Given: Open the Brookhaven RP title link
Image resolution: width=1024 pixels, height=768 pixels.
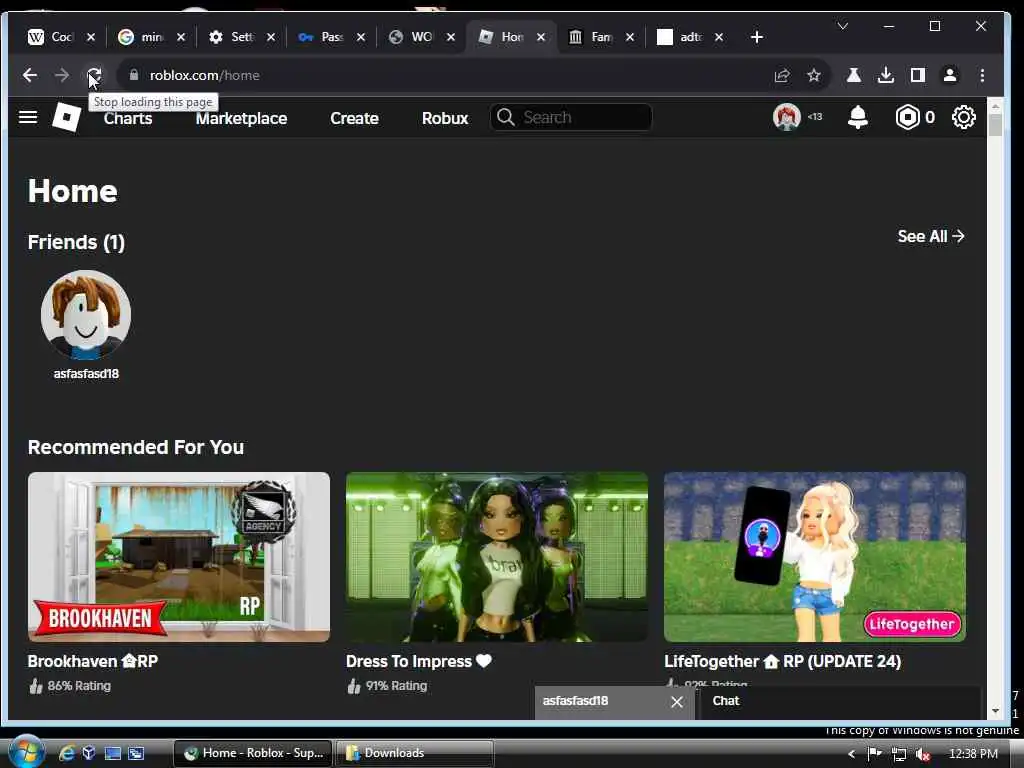Looking at the screenshot, I should click(93, 661).
